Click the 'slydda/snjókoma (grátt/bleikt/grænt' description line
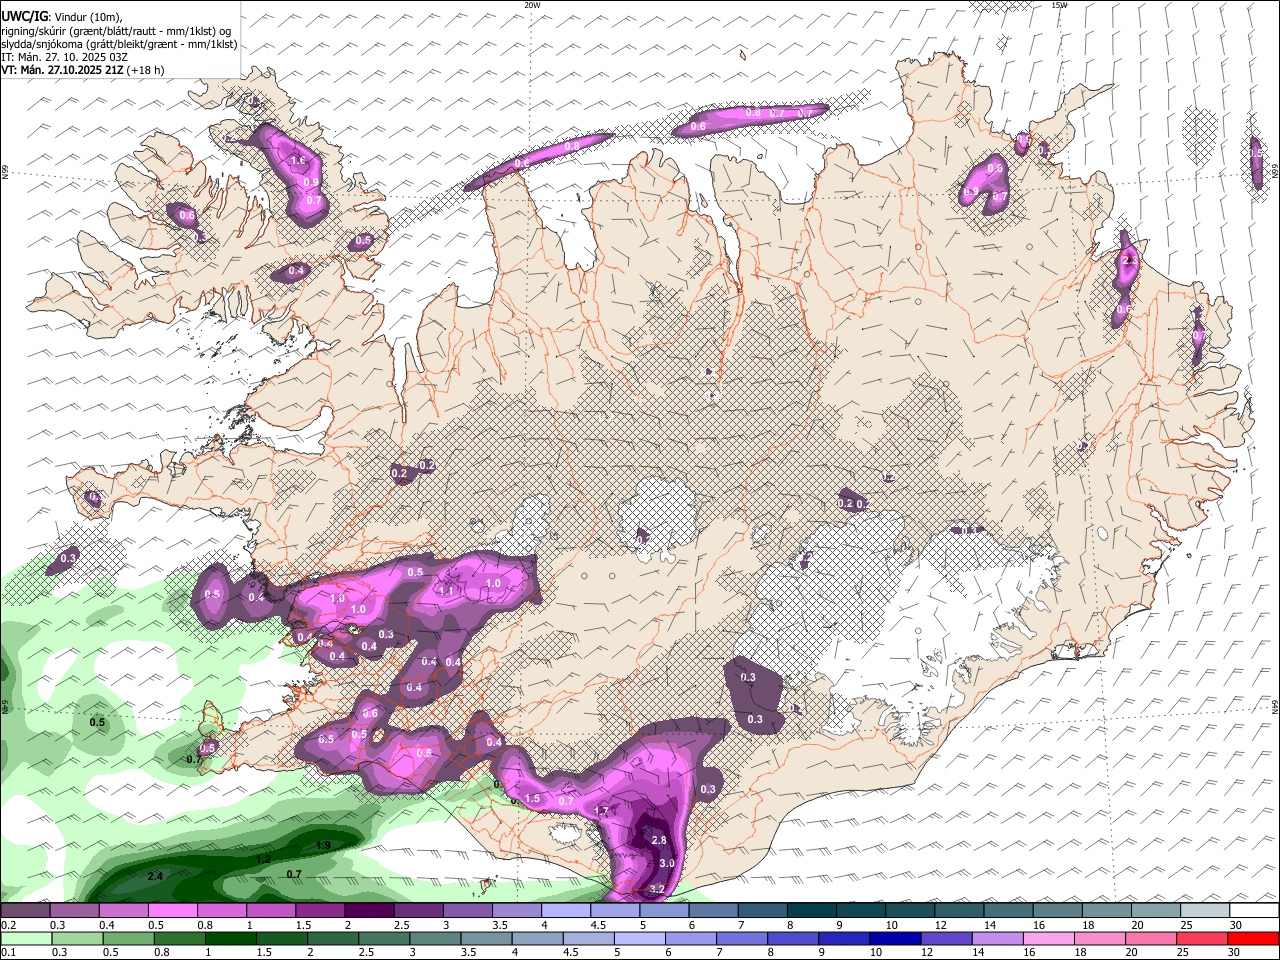The width and height of the screenshot is (1280, 960). coord(119,44)
